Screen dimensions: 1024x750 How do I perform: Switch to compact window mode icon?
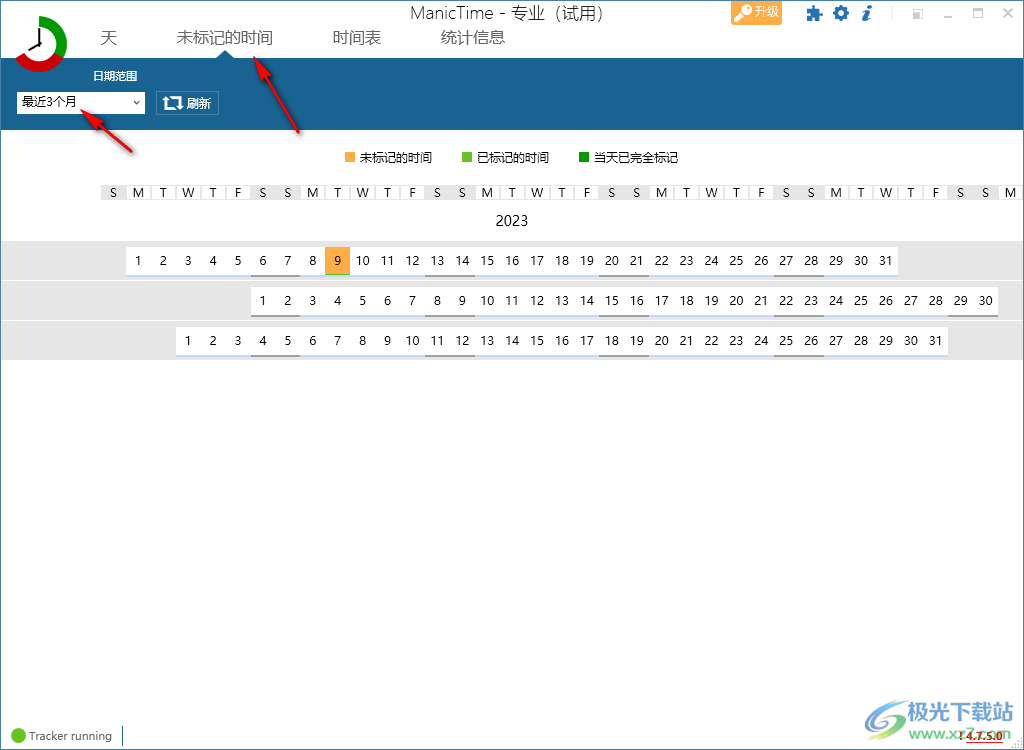coord(918,14)
